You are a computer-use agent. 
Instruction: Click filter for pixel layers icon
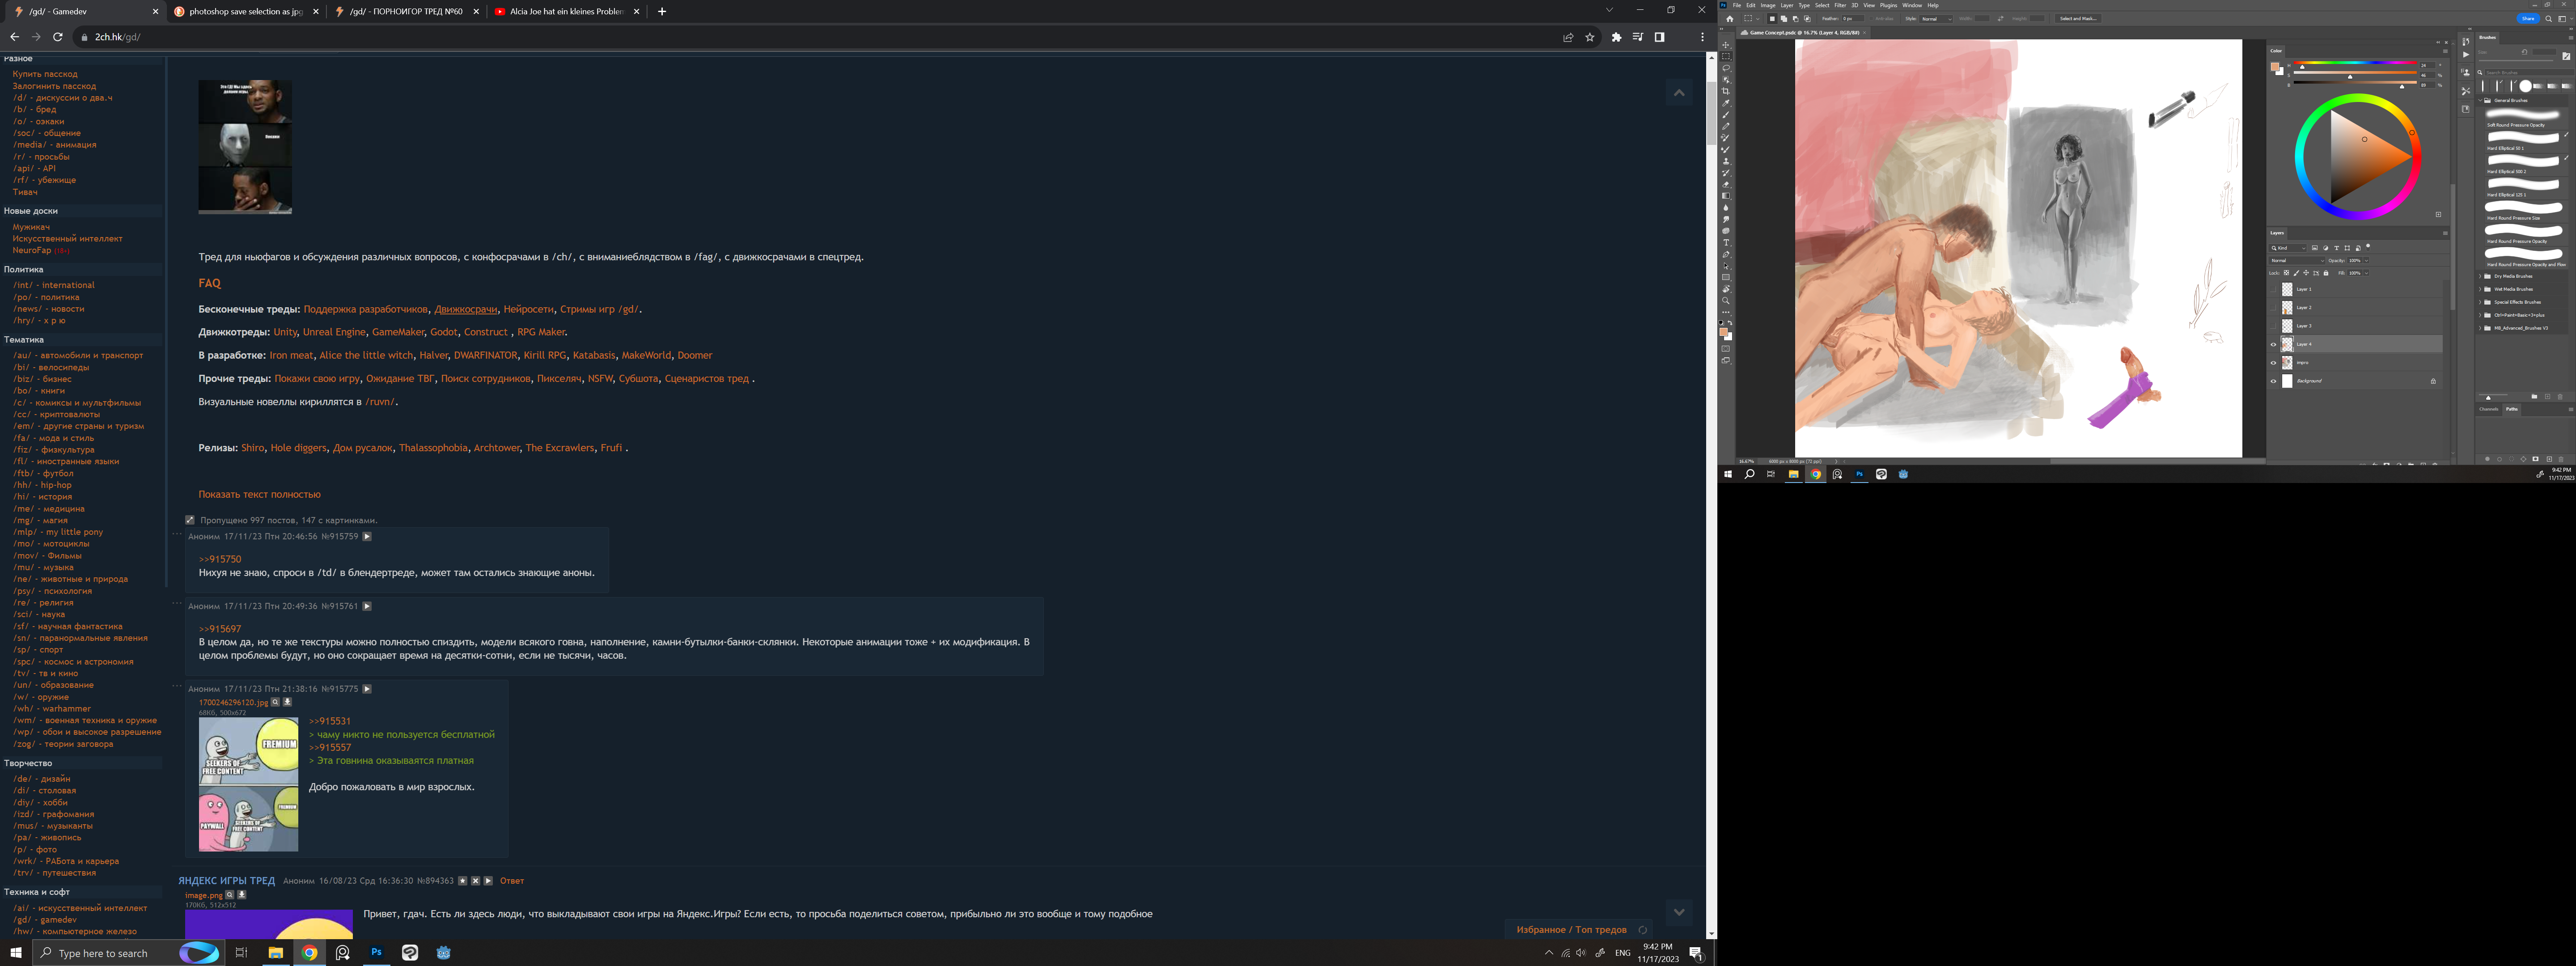point(2315,248)
